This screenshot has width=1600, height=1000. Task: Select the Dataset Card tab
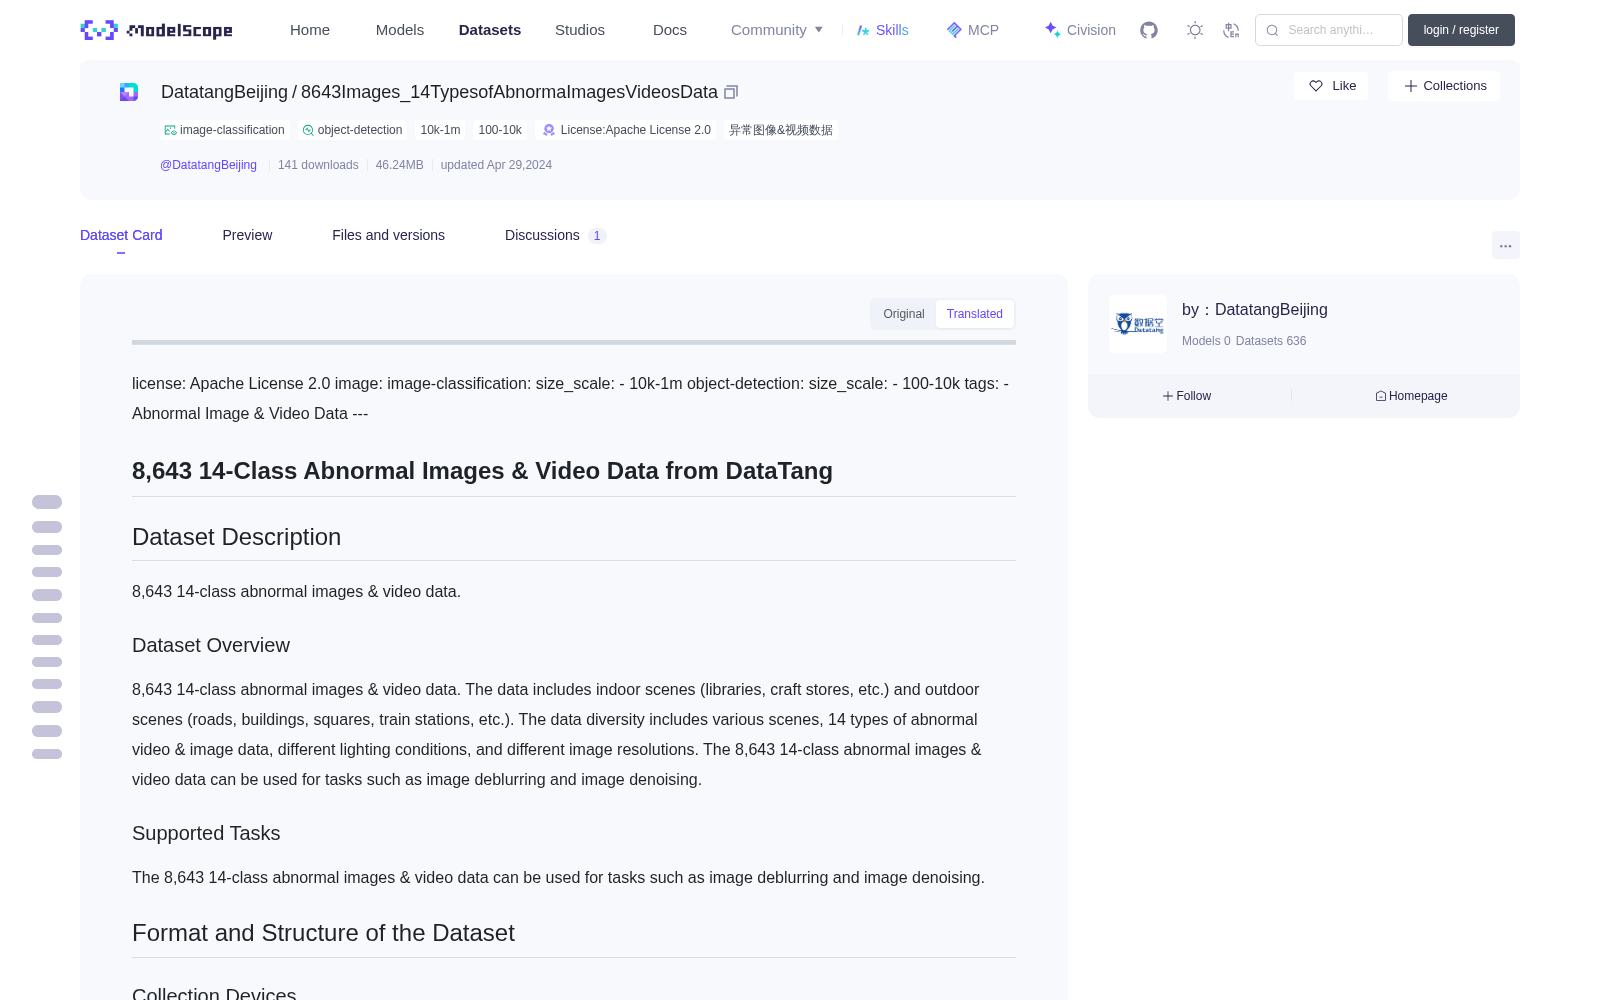pos(121,235)
